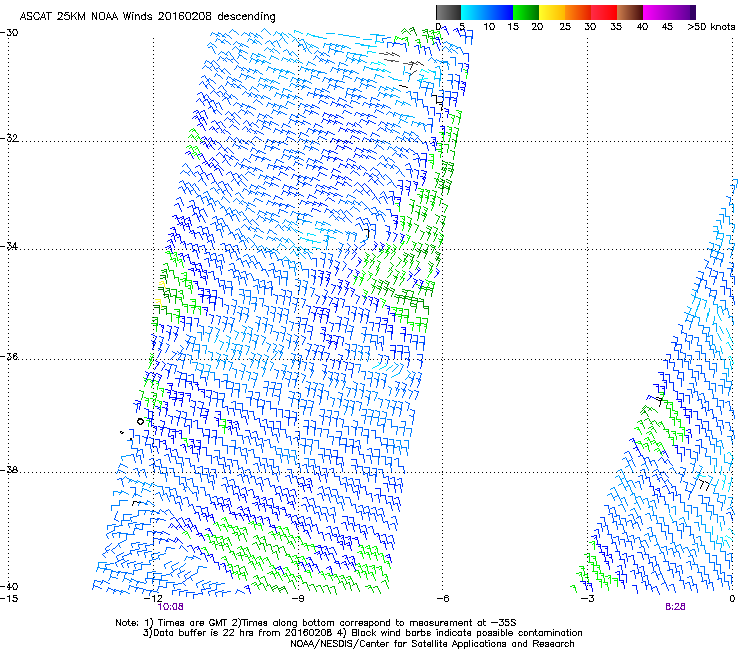Click the '-34' latitude axis label
740x650 pixels.
(x=10, y=246)
